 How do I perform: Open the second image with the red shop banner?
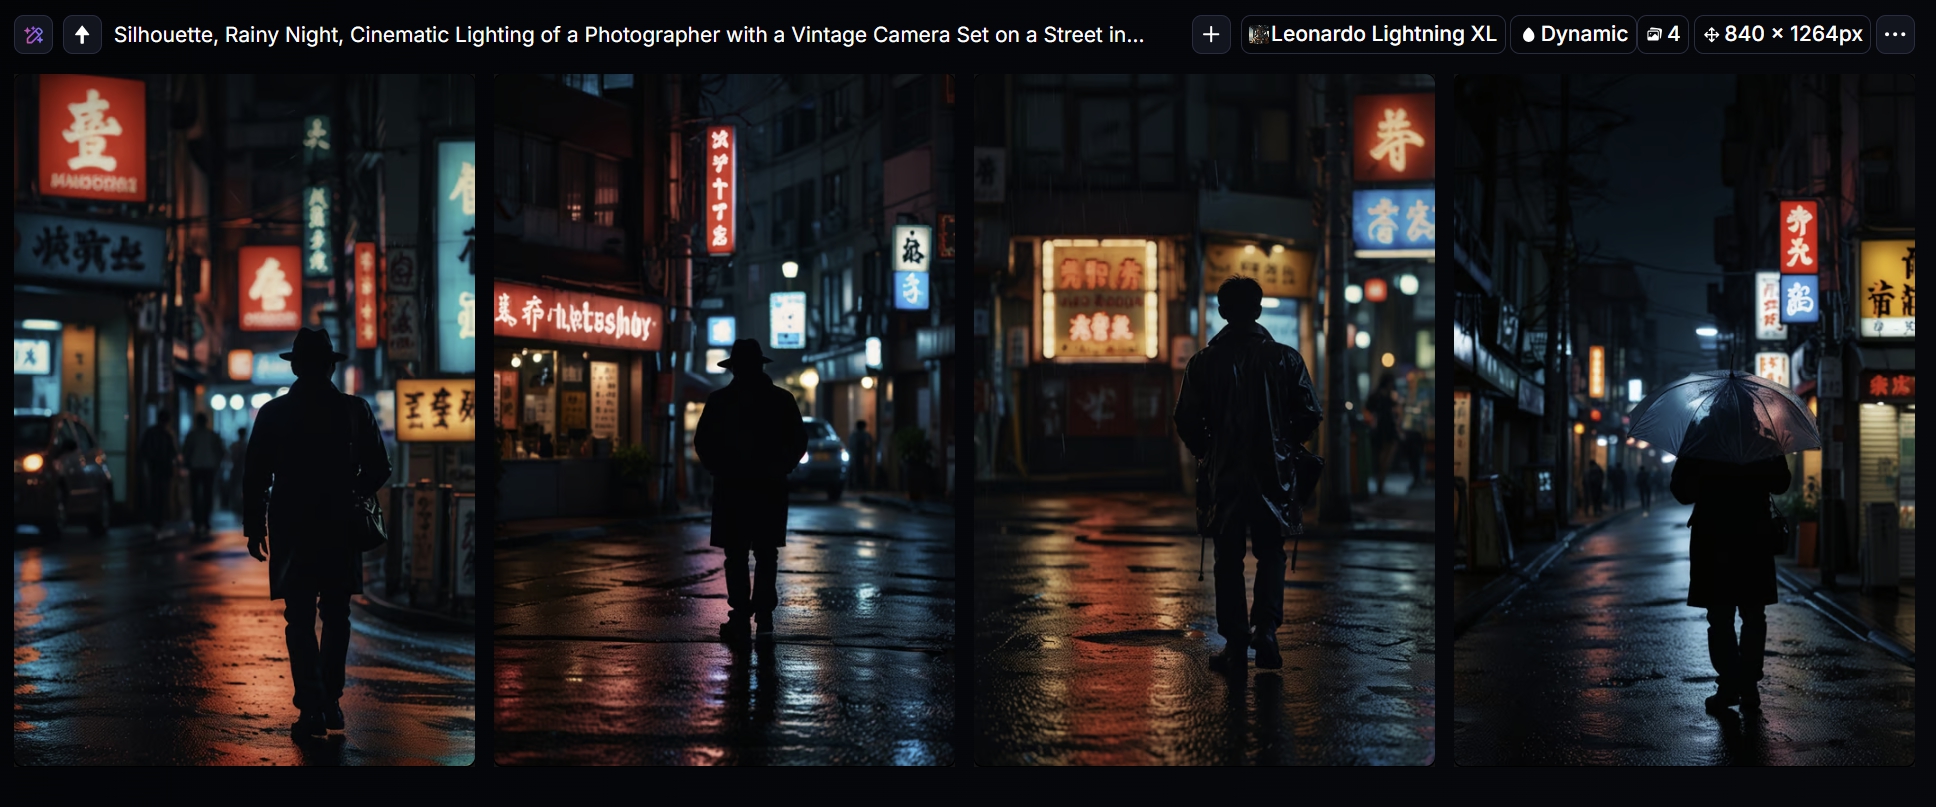point(724,420)
